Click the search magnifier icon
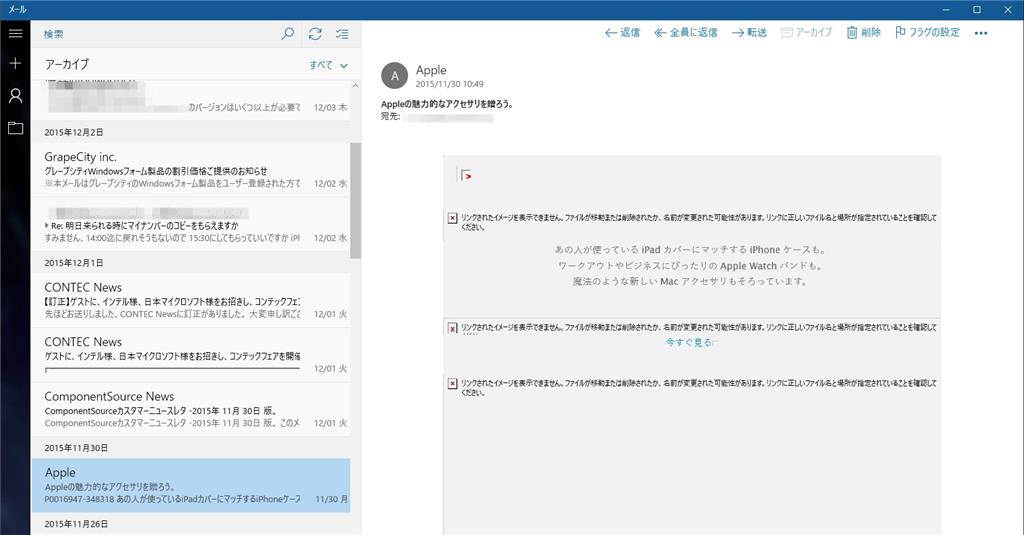1024x535 pixels. 287,33
